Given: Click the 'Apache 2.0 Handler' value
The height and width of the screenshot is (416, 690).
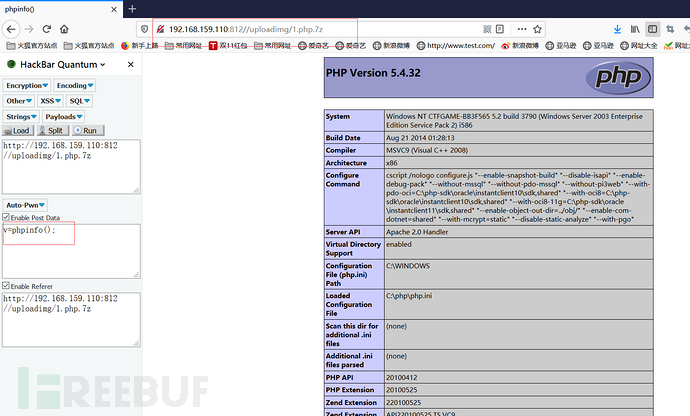Looking at the screenshot, I should tap(417, 232).
